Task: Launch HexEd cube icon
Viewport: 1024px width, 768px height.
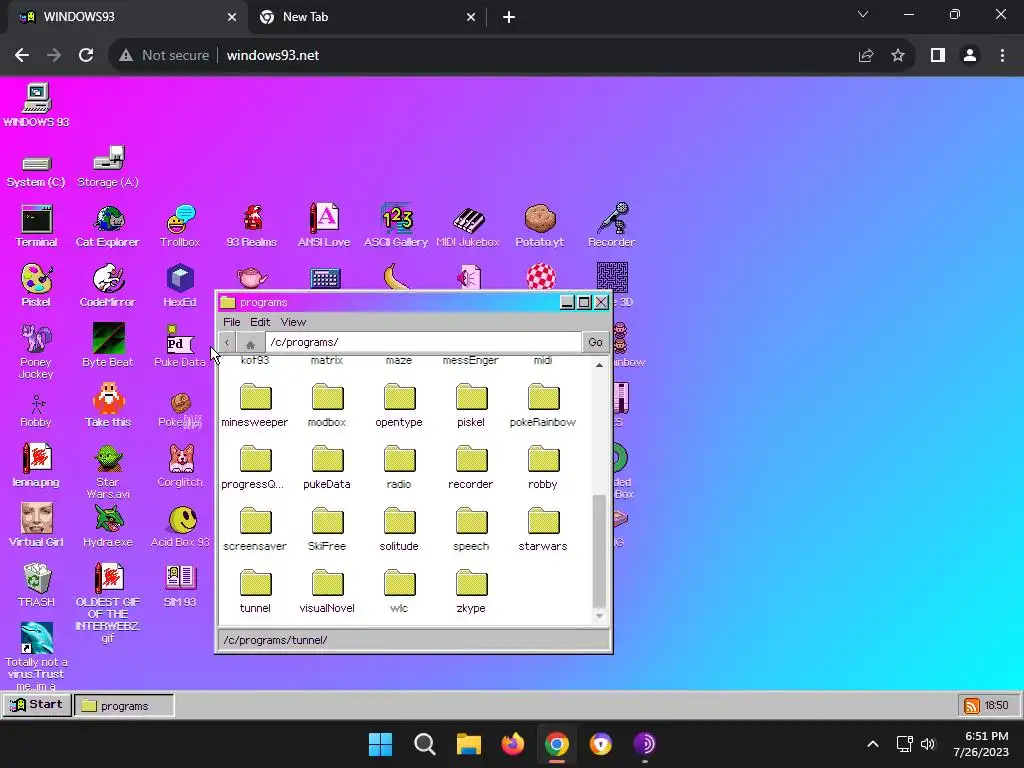Action: coord(180,285)
